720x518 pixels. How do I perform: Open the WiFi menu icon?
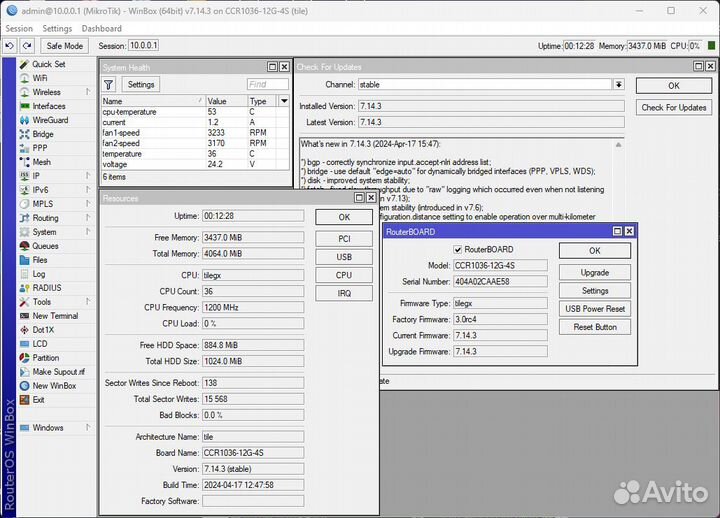click(x=24, y=78)
